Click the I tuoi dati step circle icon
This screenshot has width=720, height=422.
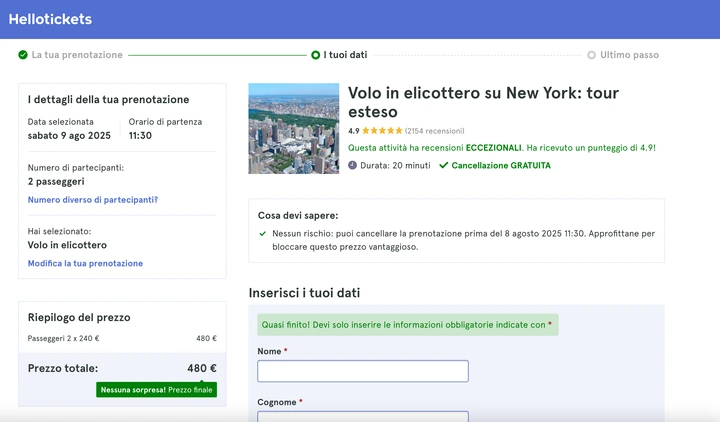pyautogui.click(x=316, y=55)
